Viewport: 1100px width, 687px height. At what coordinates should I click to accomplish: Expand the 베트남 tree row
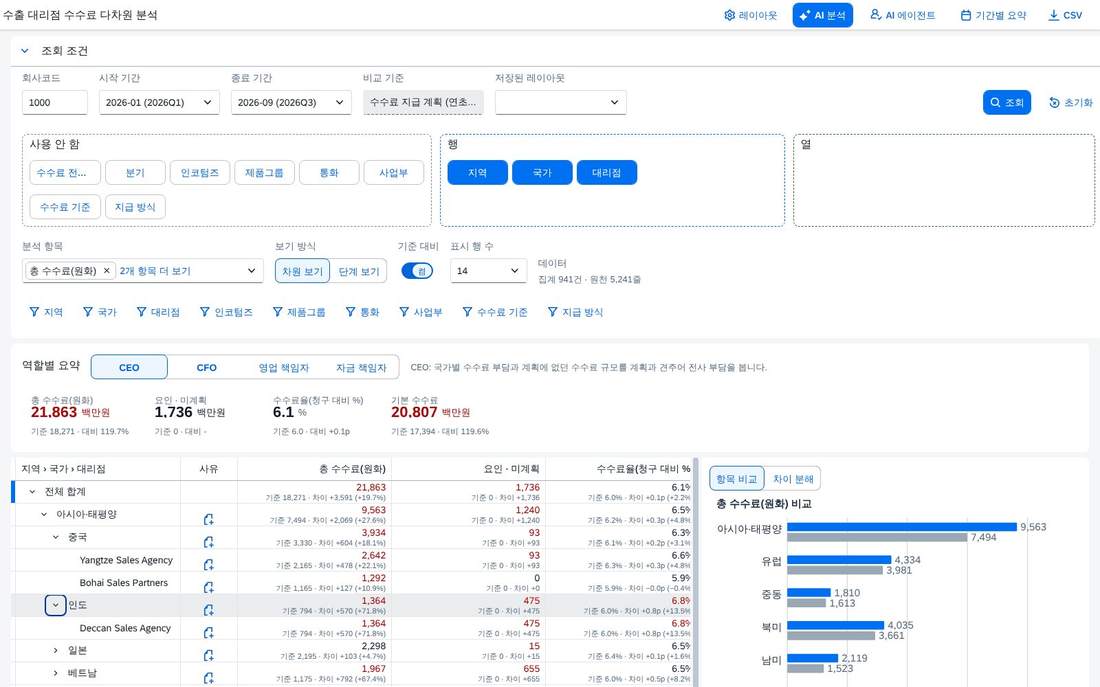click(x=55, y=673)
